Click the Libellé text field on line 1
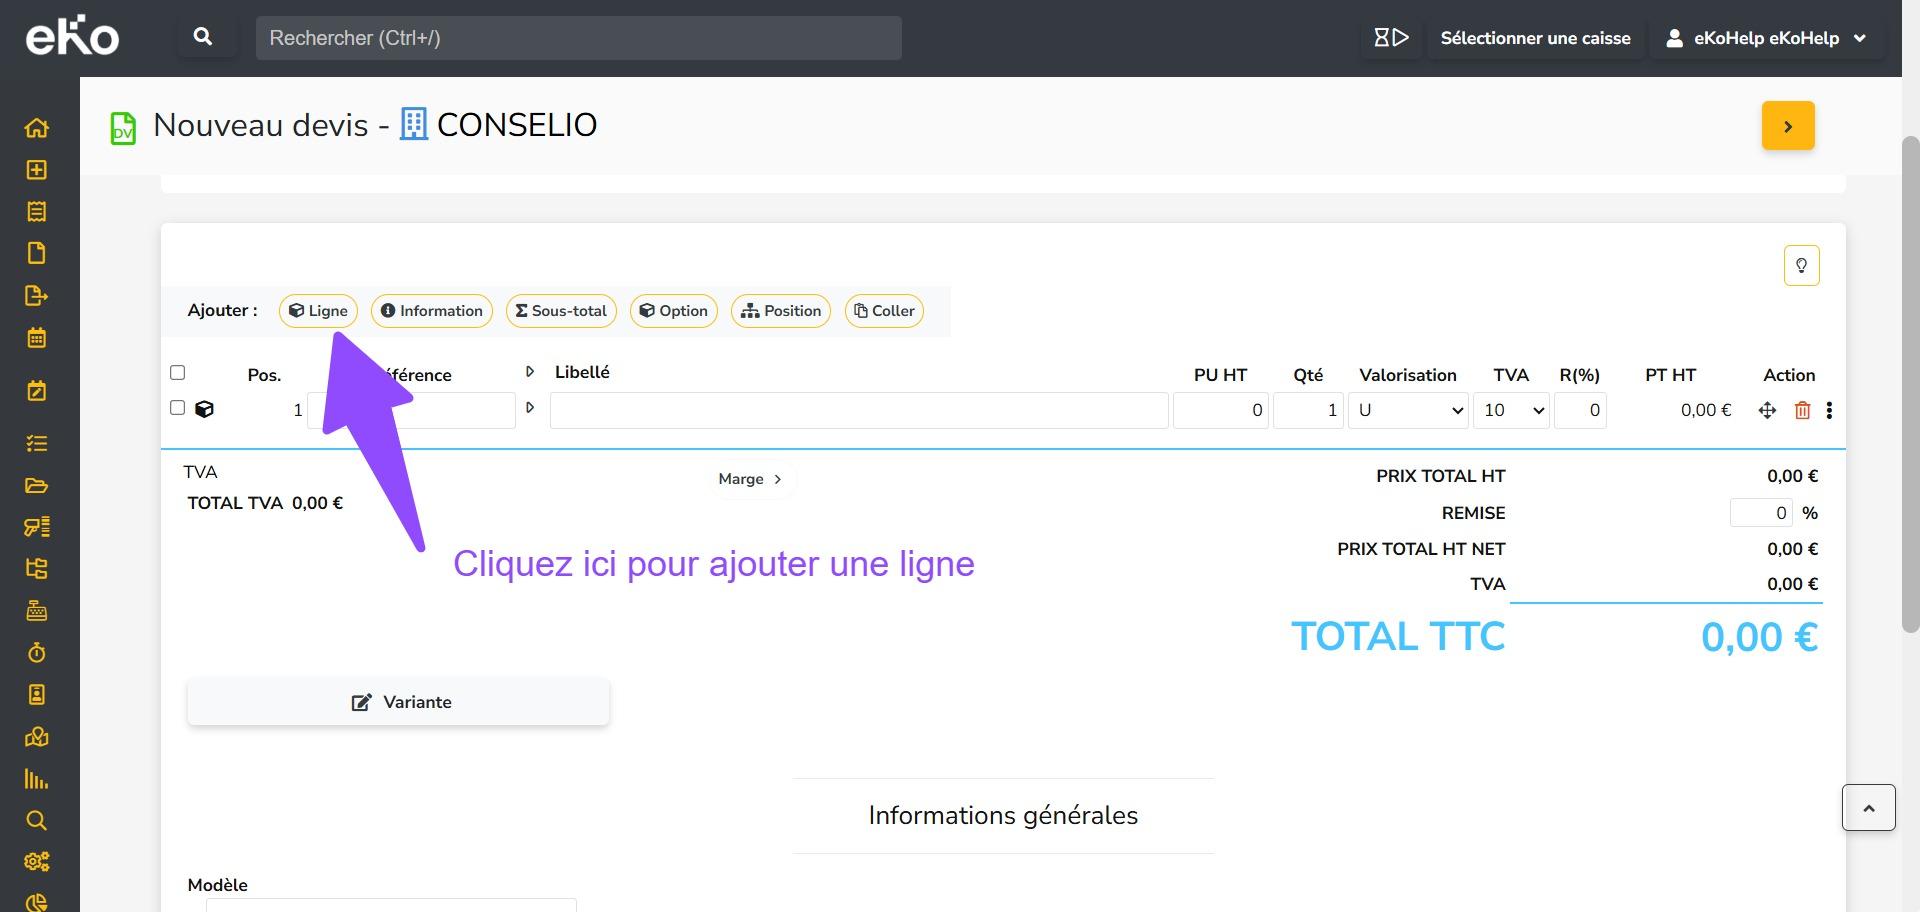 point(858,410)
